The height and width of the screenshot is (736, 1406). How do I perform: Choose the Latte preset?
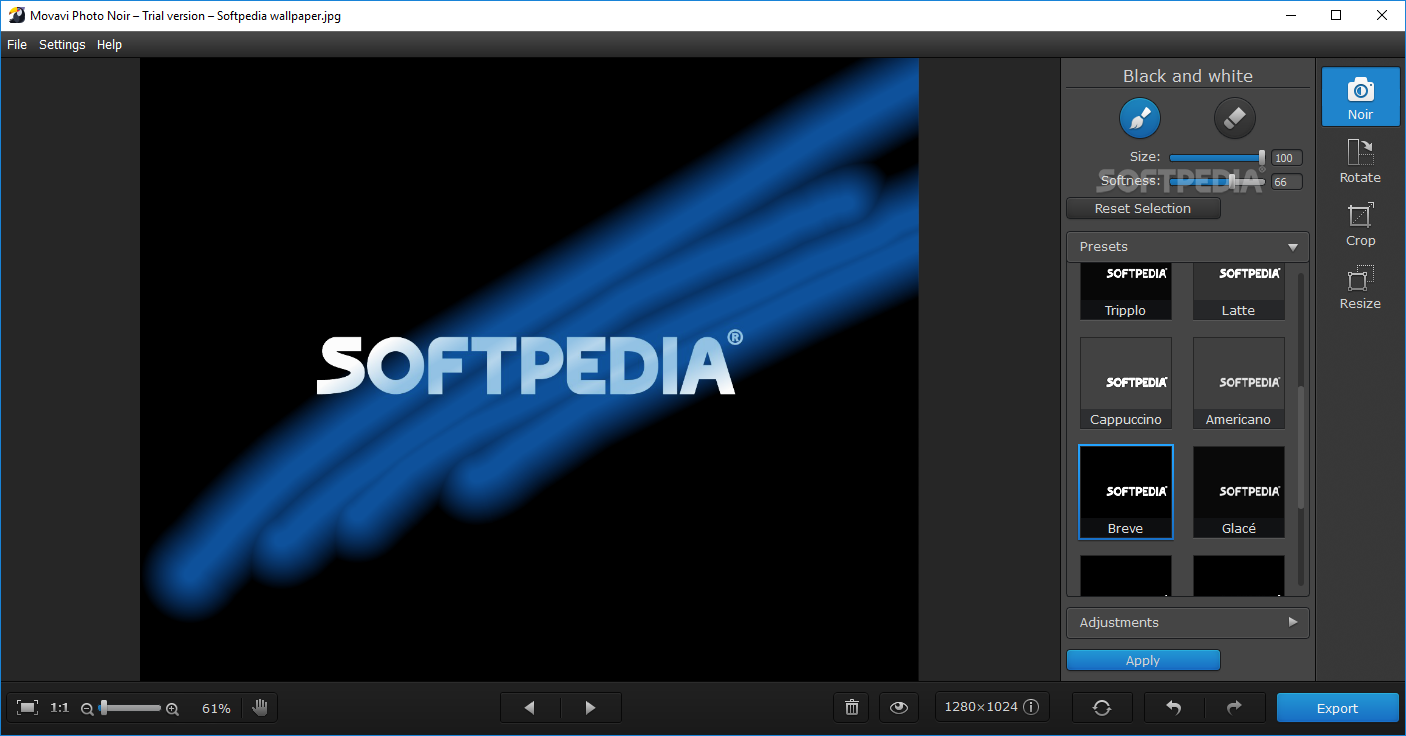click(1238, 292)
